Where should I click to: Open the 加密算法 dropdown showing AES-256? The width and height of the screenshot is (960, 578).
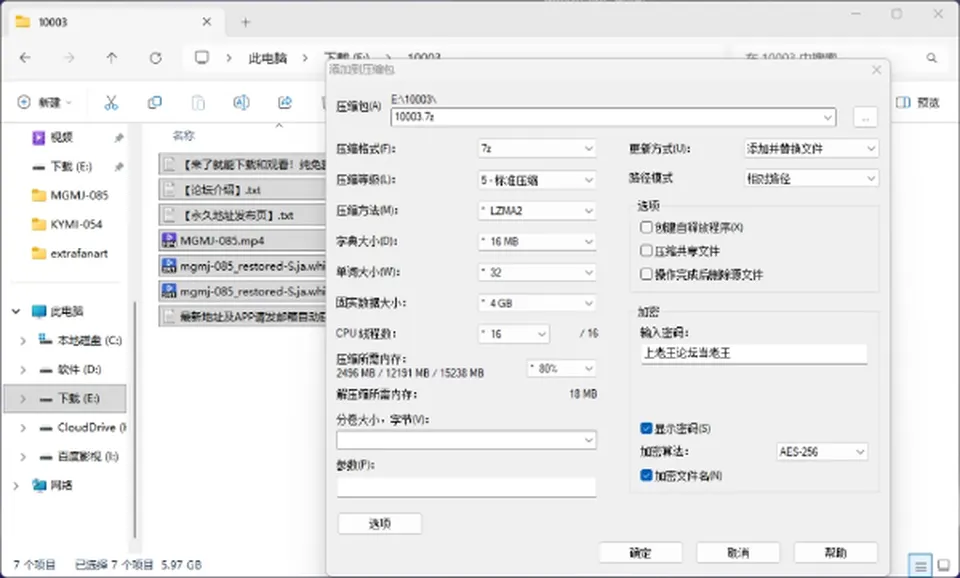822,451
